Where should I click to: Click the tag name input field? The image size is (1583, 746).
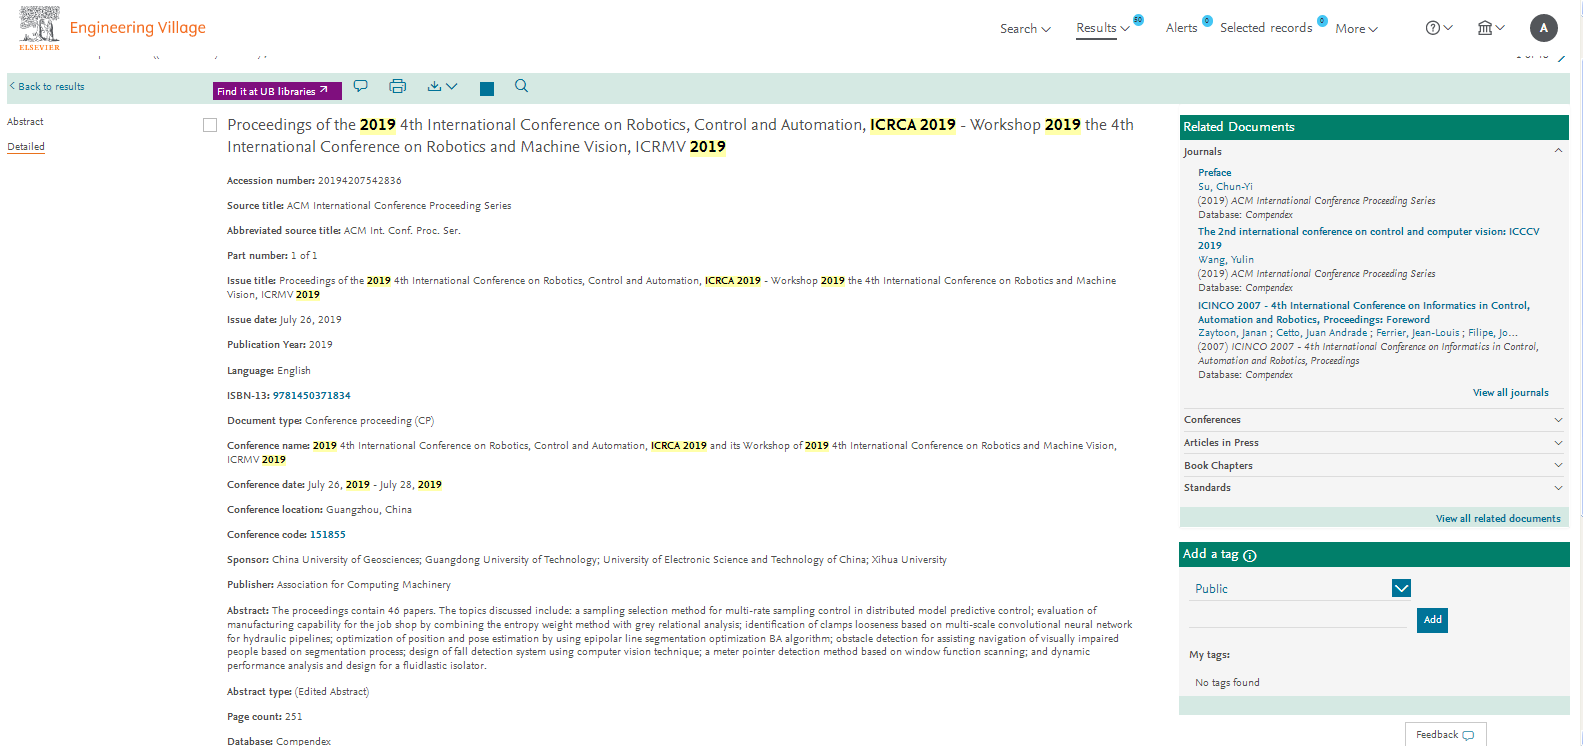click(1297, 619)
